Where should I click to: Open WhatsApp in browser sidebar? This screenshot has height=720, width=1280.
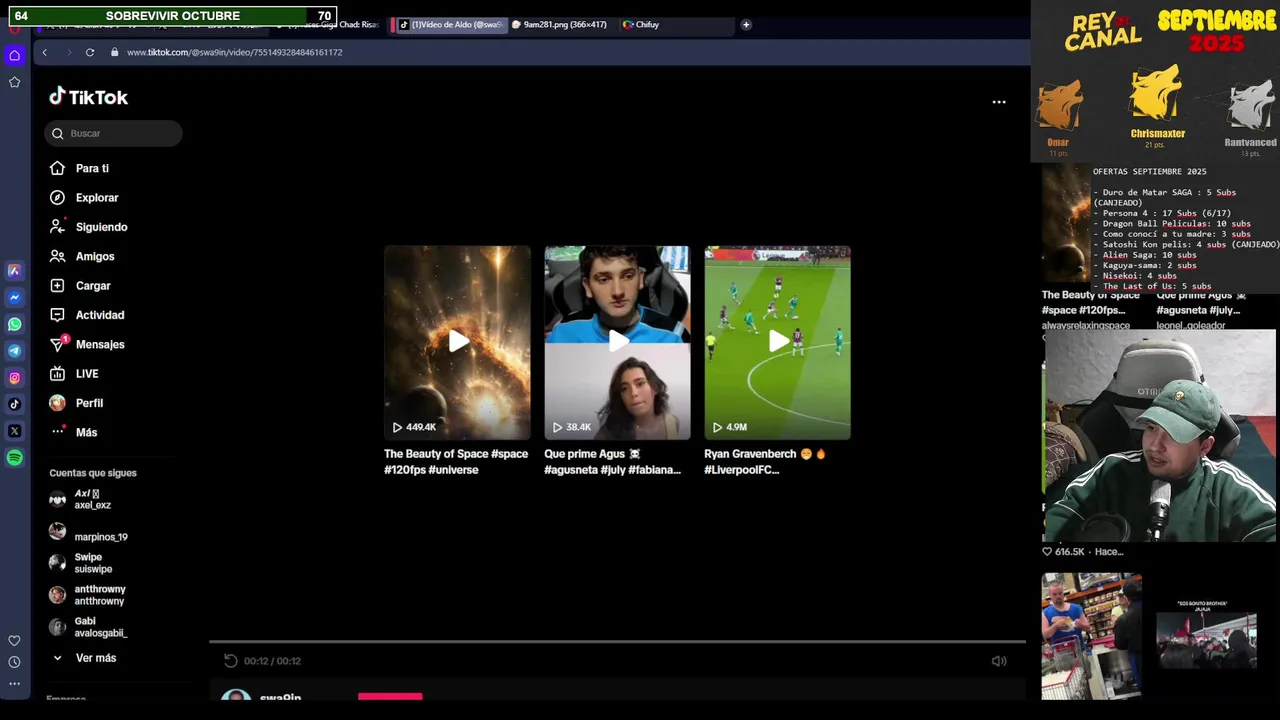click(14, 324)
